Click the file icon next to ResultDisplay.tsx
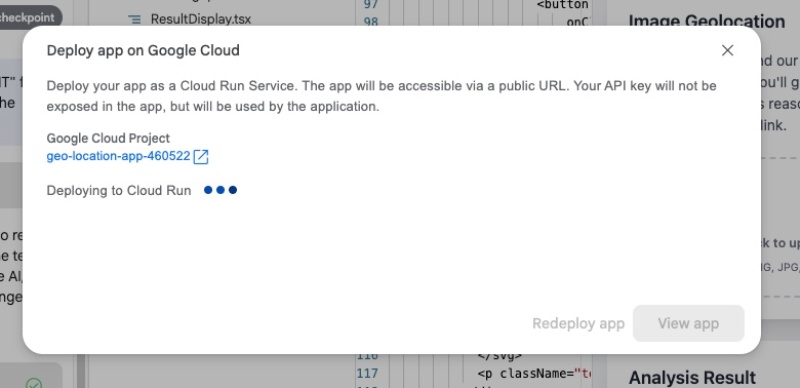The height and width of the screenshot is (388, 800). pyautogui.click(x=135, y=19)
